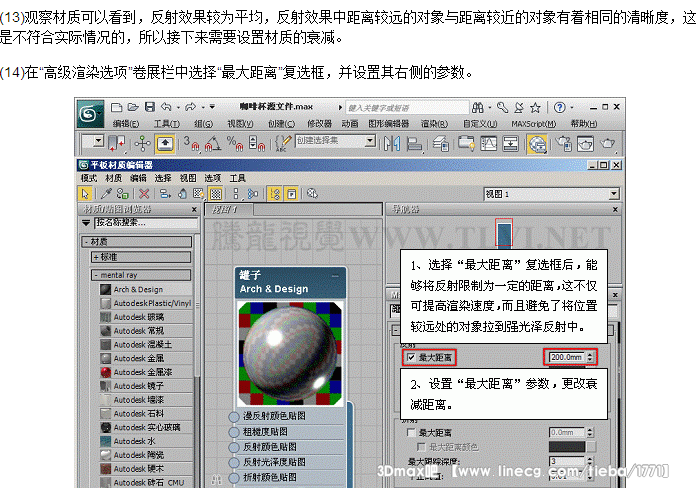Open the quick access toolbar dropdown arrow
The image size is (698, 488).
[212, 107]
